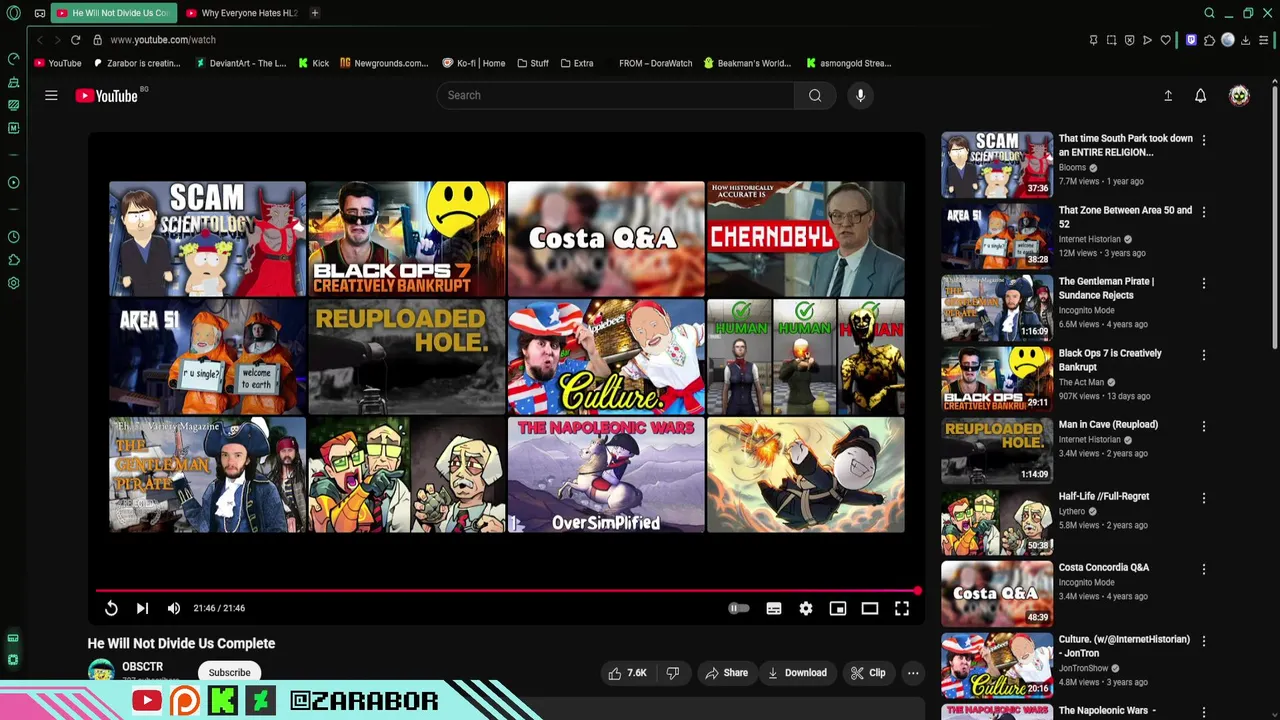
Task: Open Internet Historian channel under Area 50 video
Action: click(x=1090, y=239)
